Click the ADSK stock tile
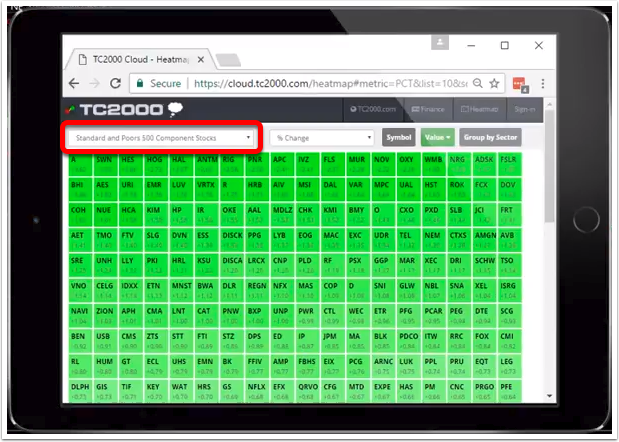619x442 pixels. tap(484, 165)
